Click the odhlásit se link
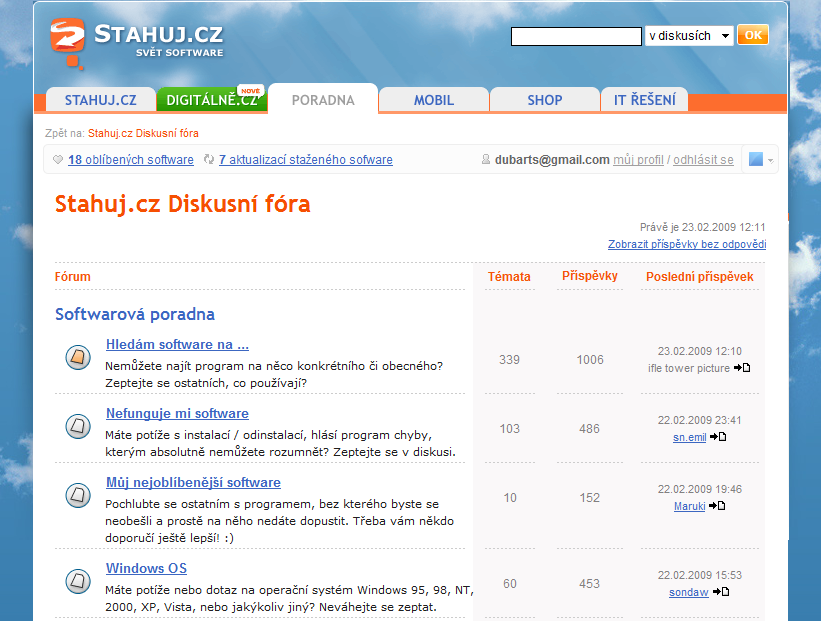This screenshot has height=621, width=821. pos(703,160)
